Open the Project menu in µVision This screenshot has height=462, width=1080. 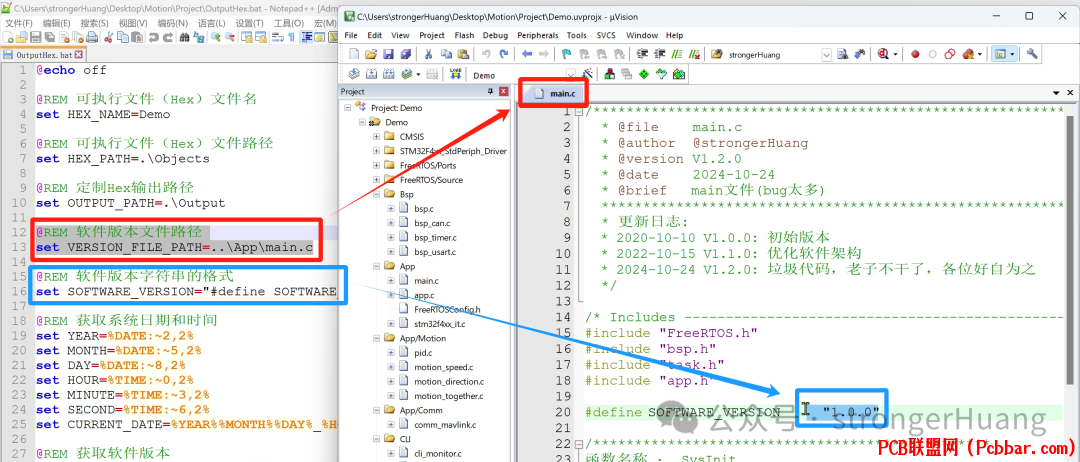pos(432,35)
